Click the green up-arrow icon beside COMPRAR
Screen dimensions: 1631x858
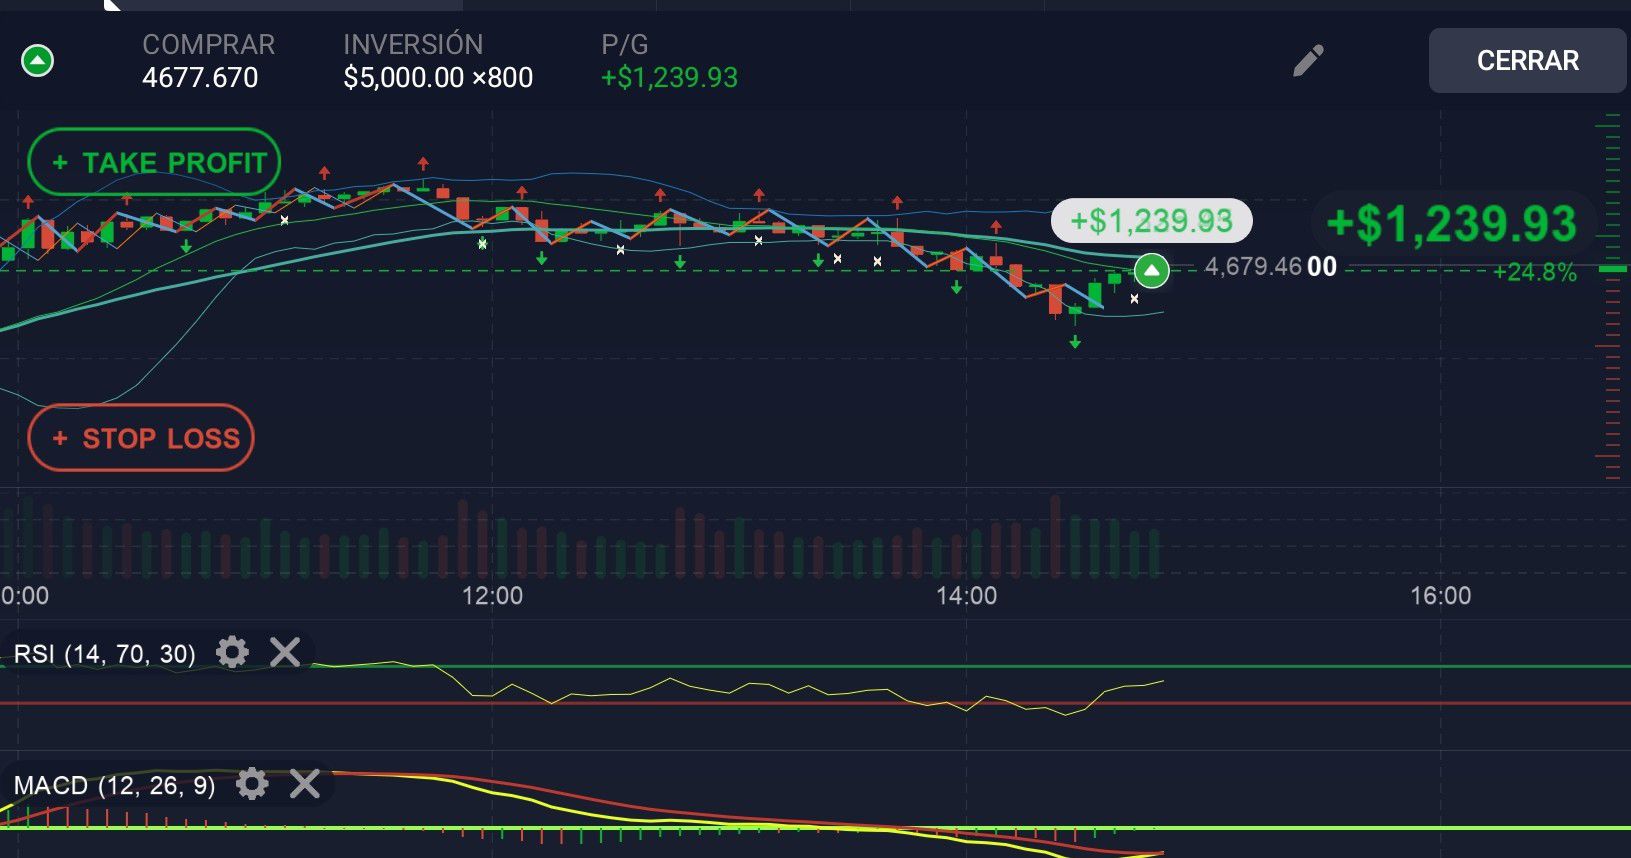pyautogui.click(x=38, y=61)
